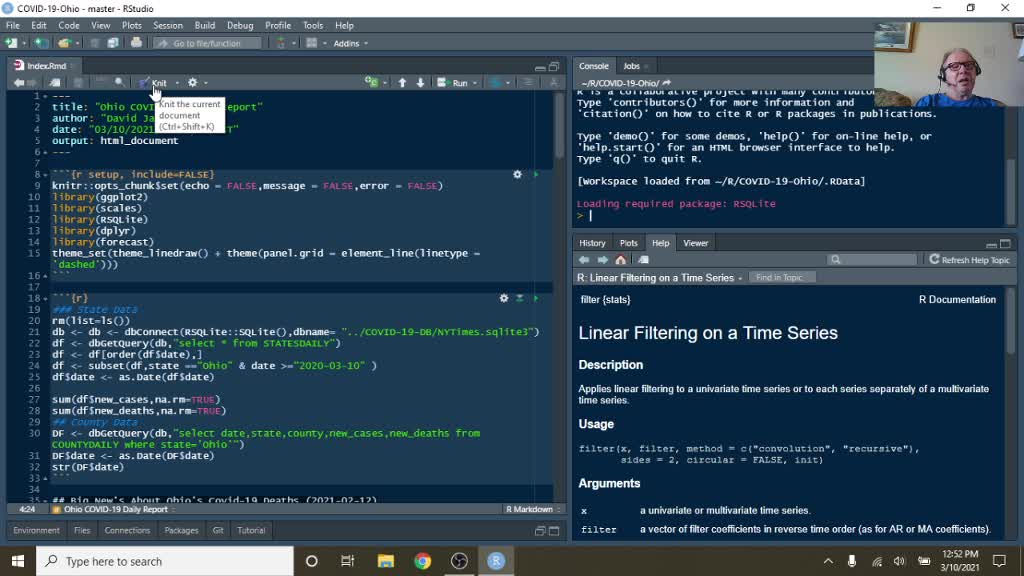Maximize the source editor pane
1024x576 pixels.
click(554, 67)
